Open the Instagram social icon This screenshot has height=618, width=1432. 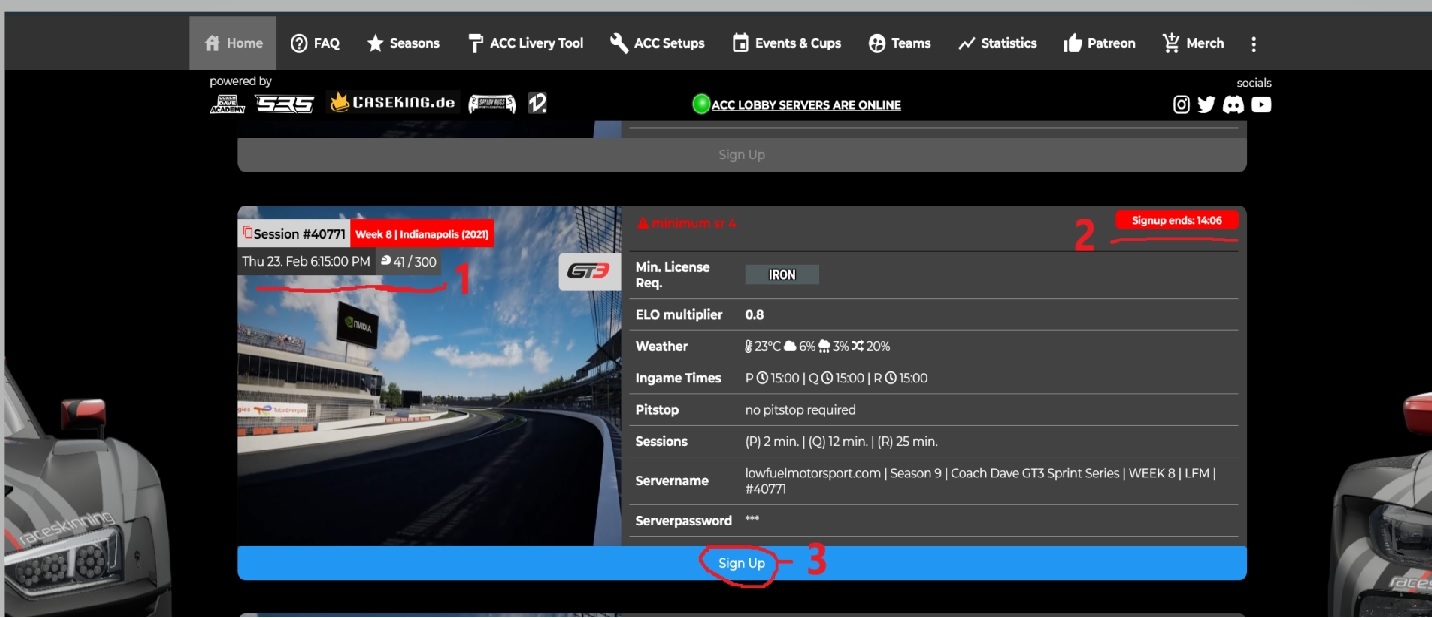click(1182, 104)
